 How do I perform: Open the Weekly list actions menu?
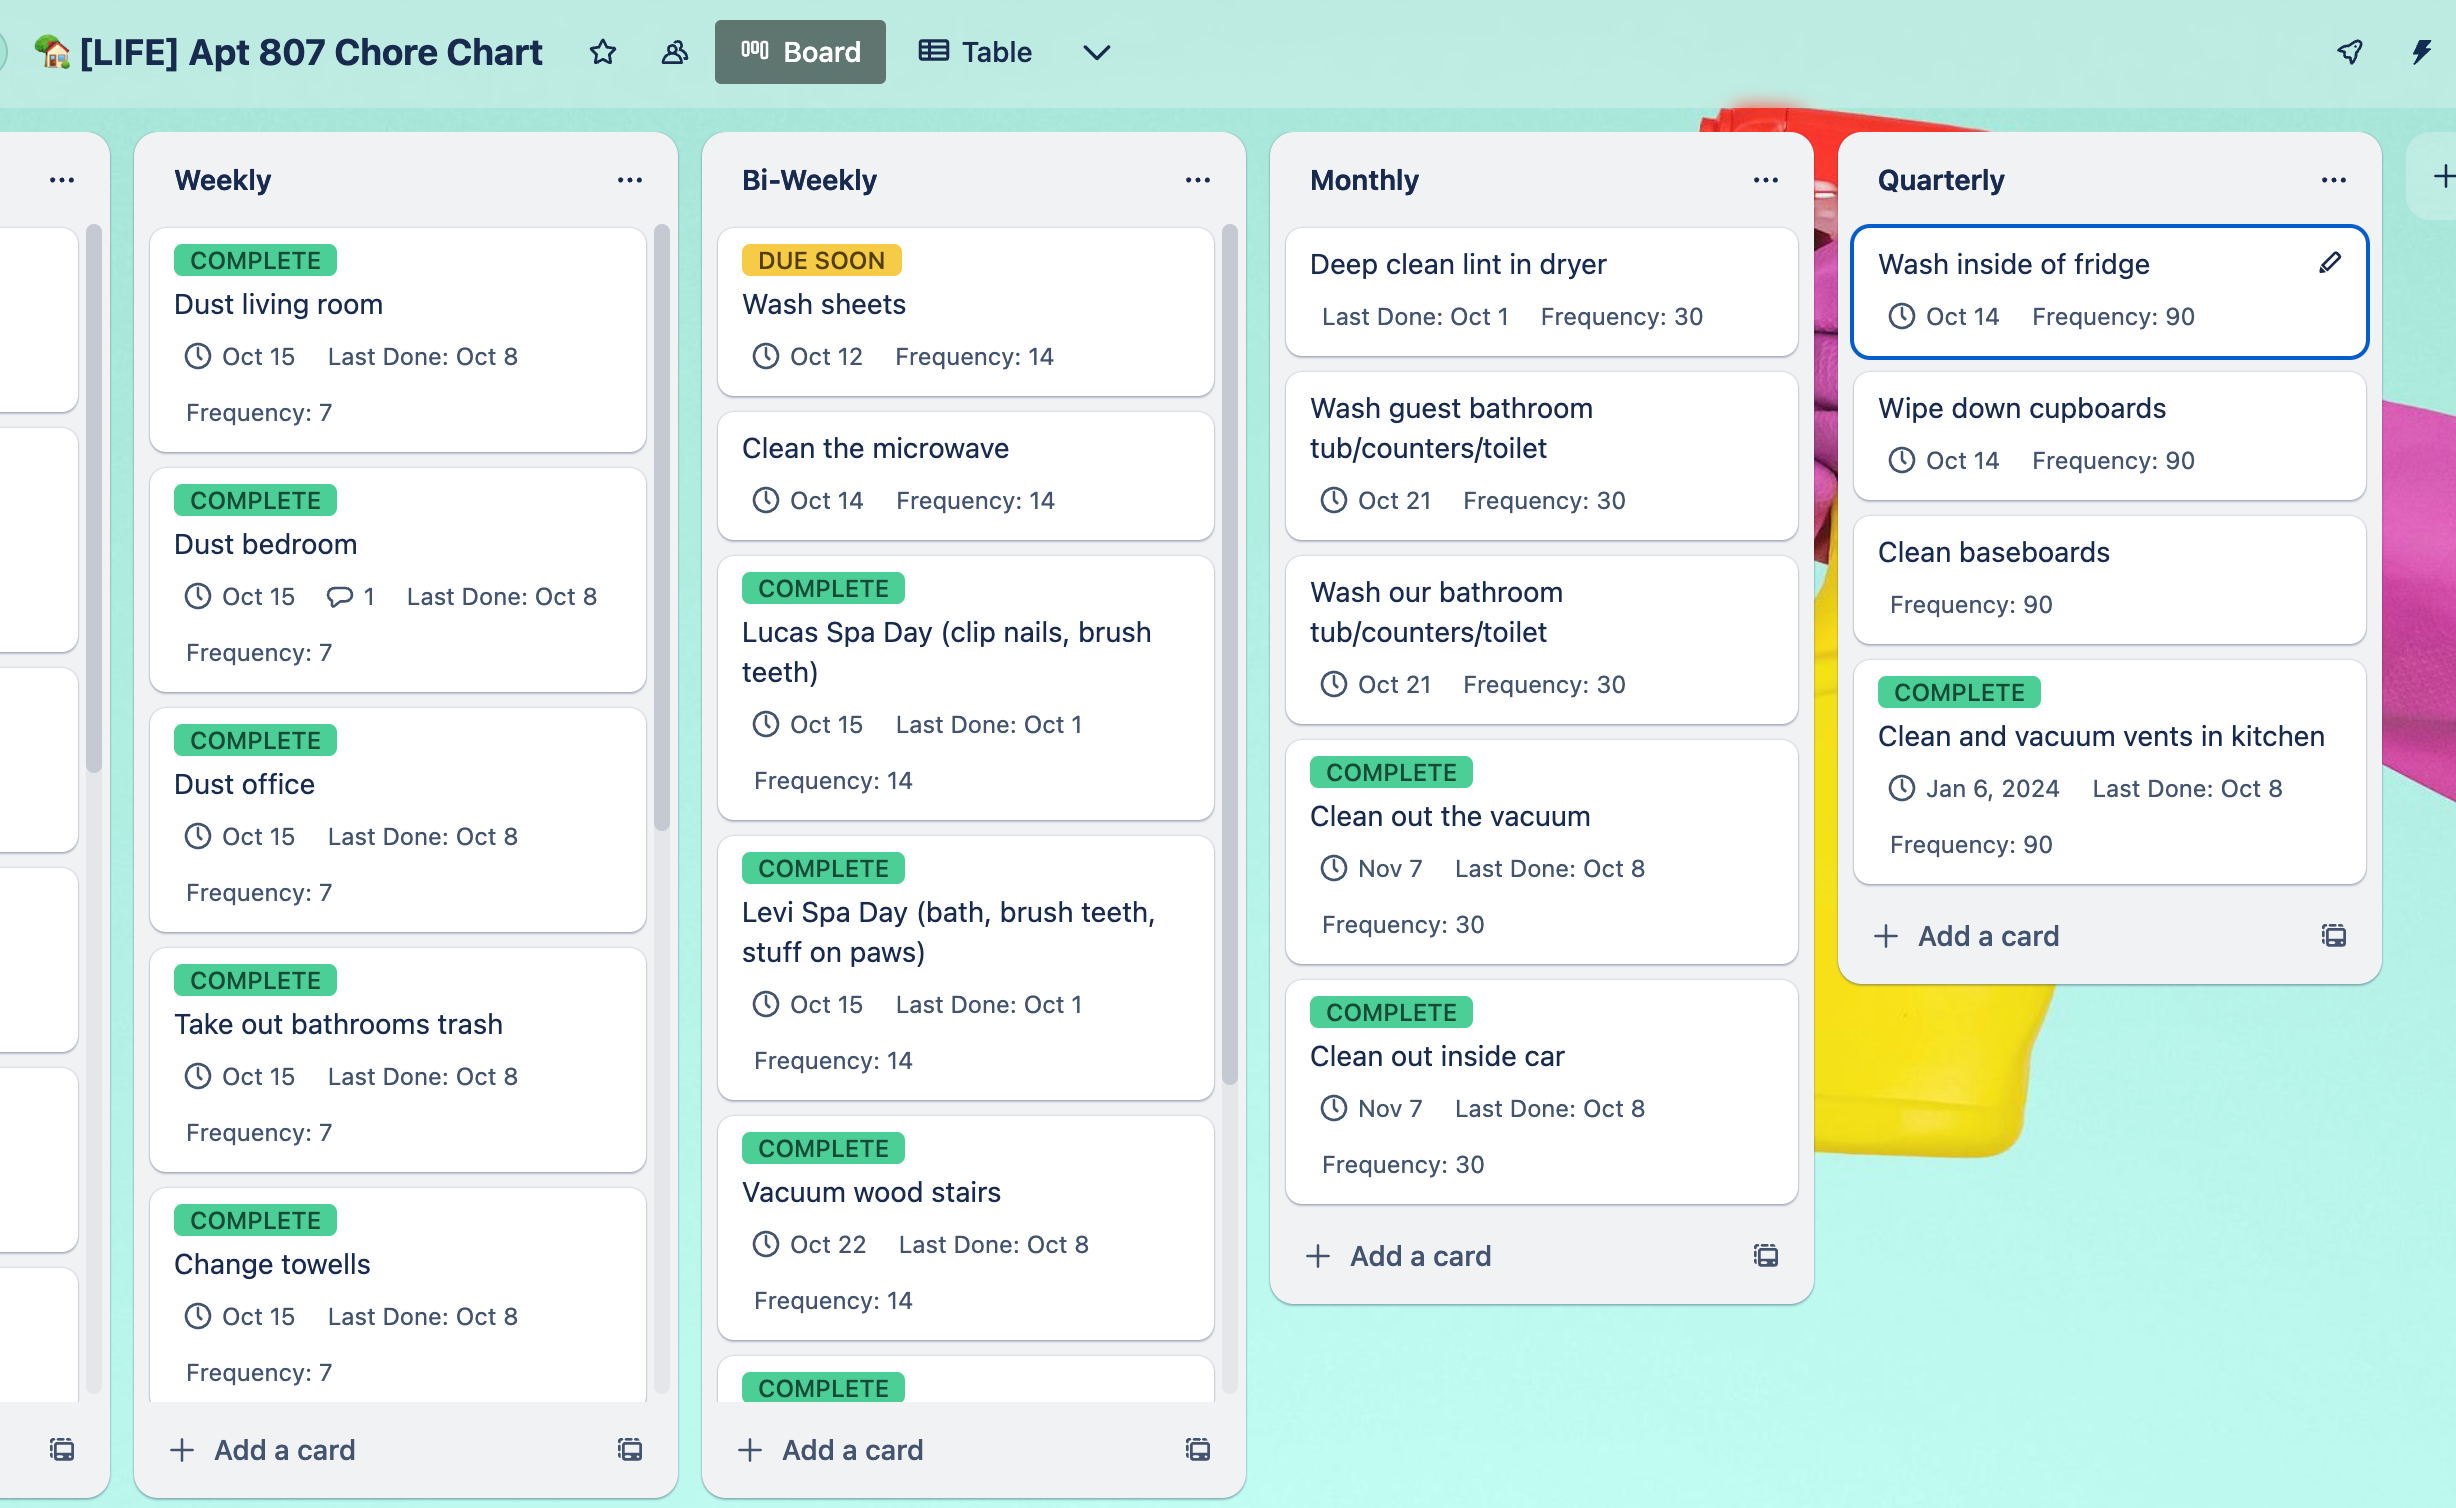tap(629, 179)
